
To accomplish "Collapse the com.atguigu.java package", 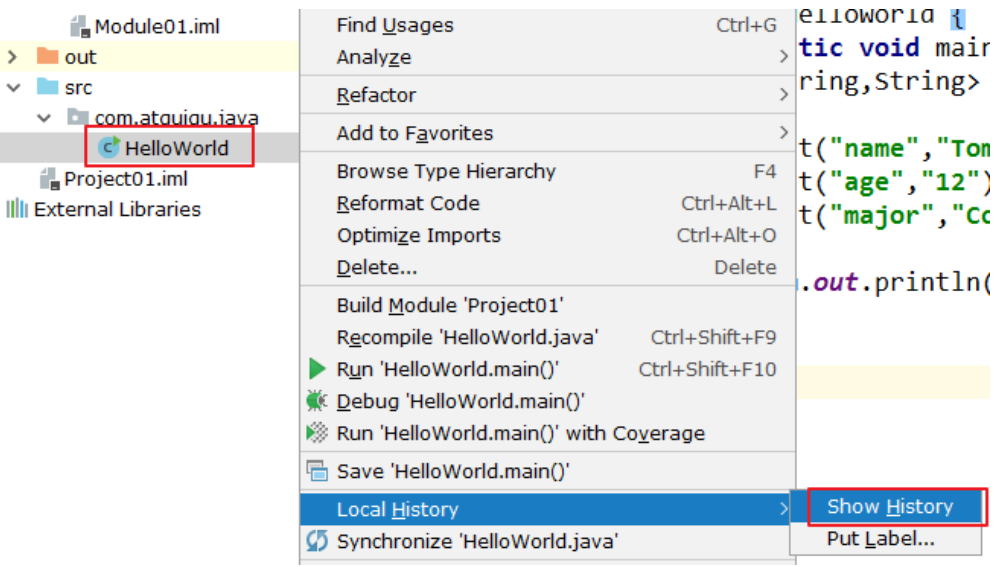I will point(44,117).
